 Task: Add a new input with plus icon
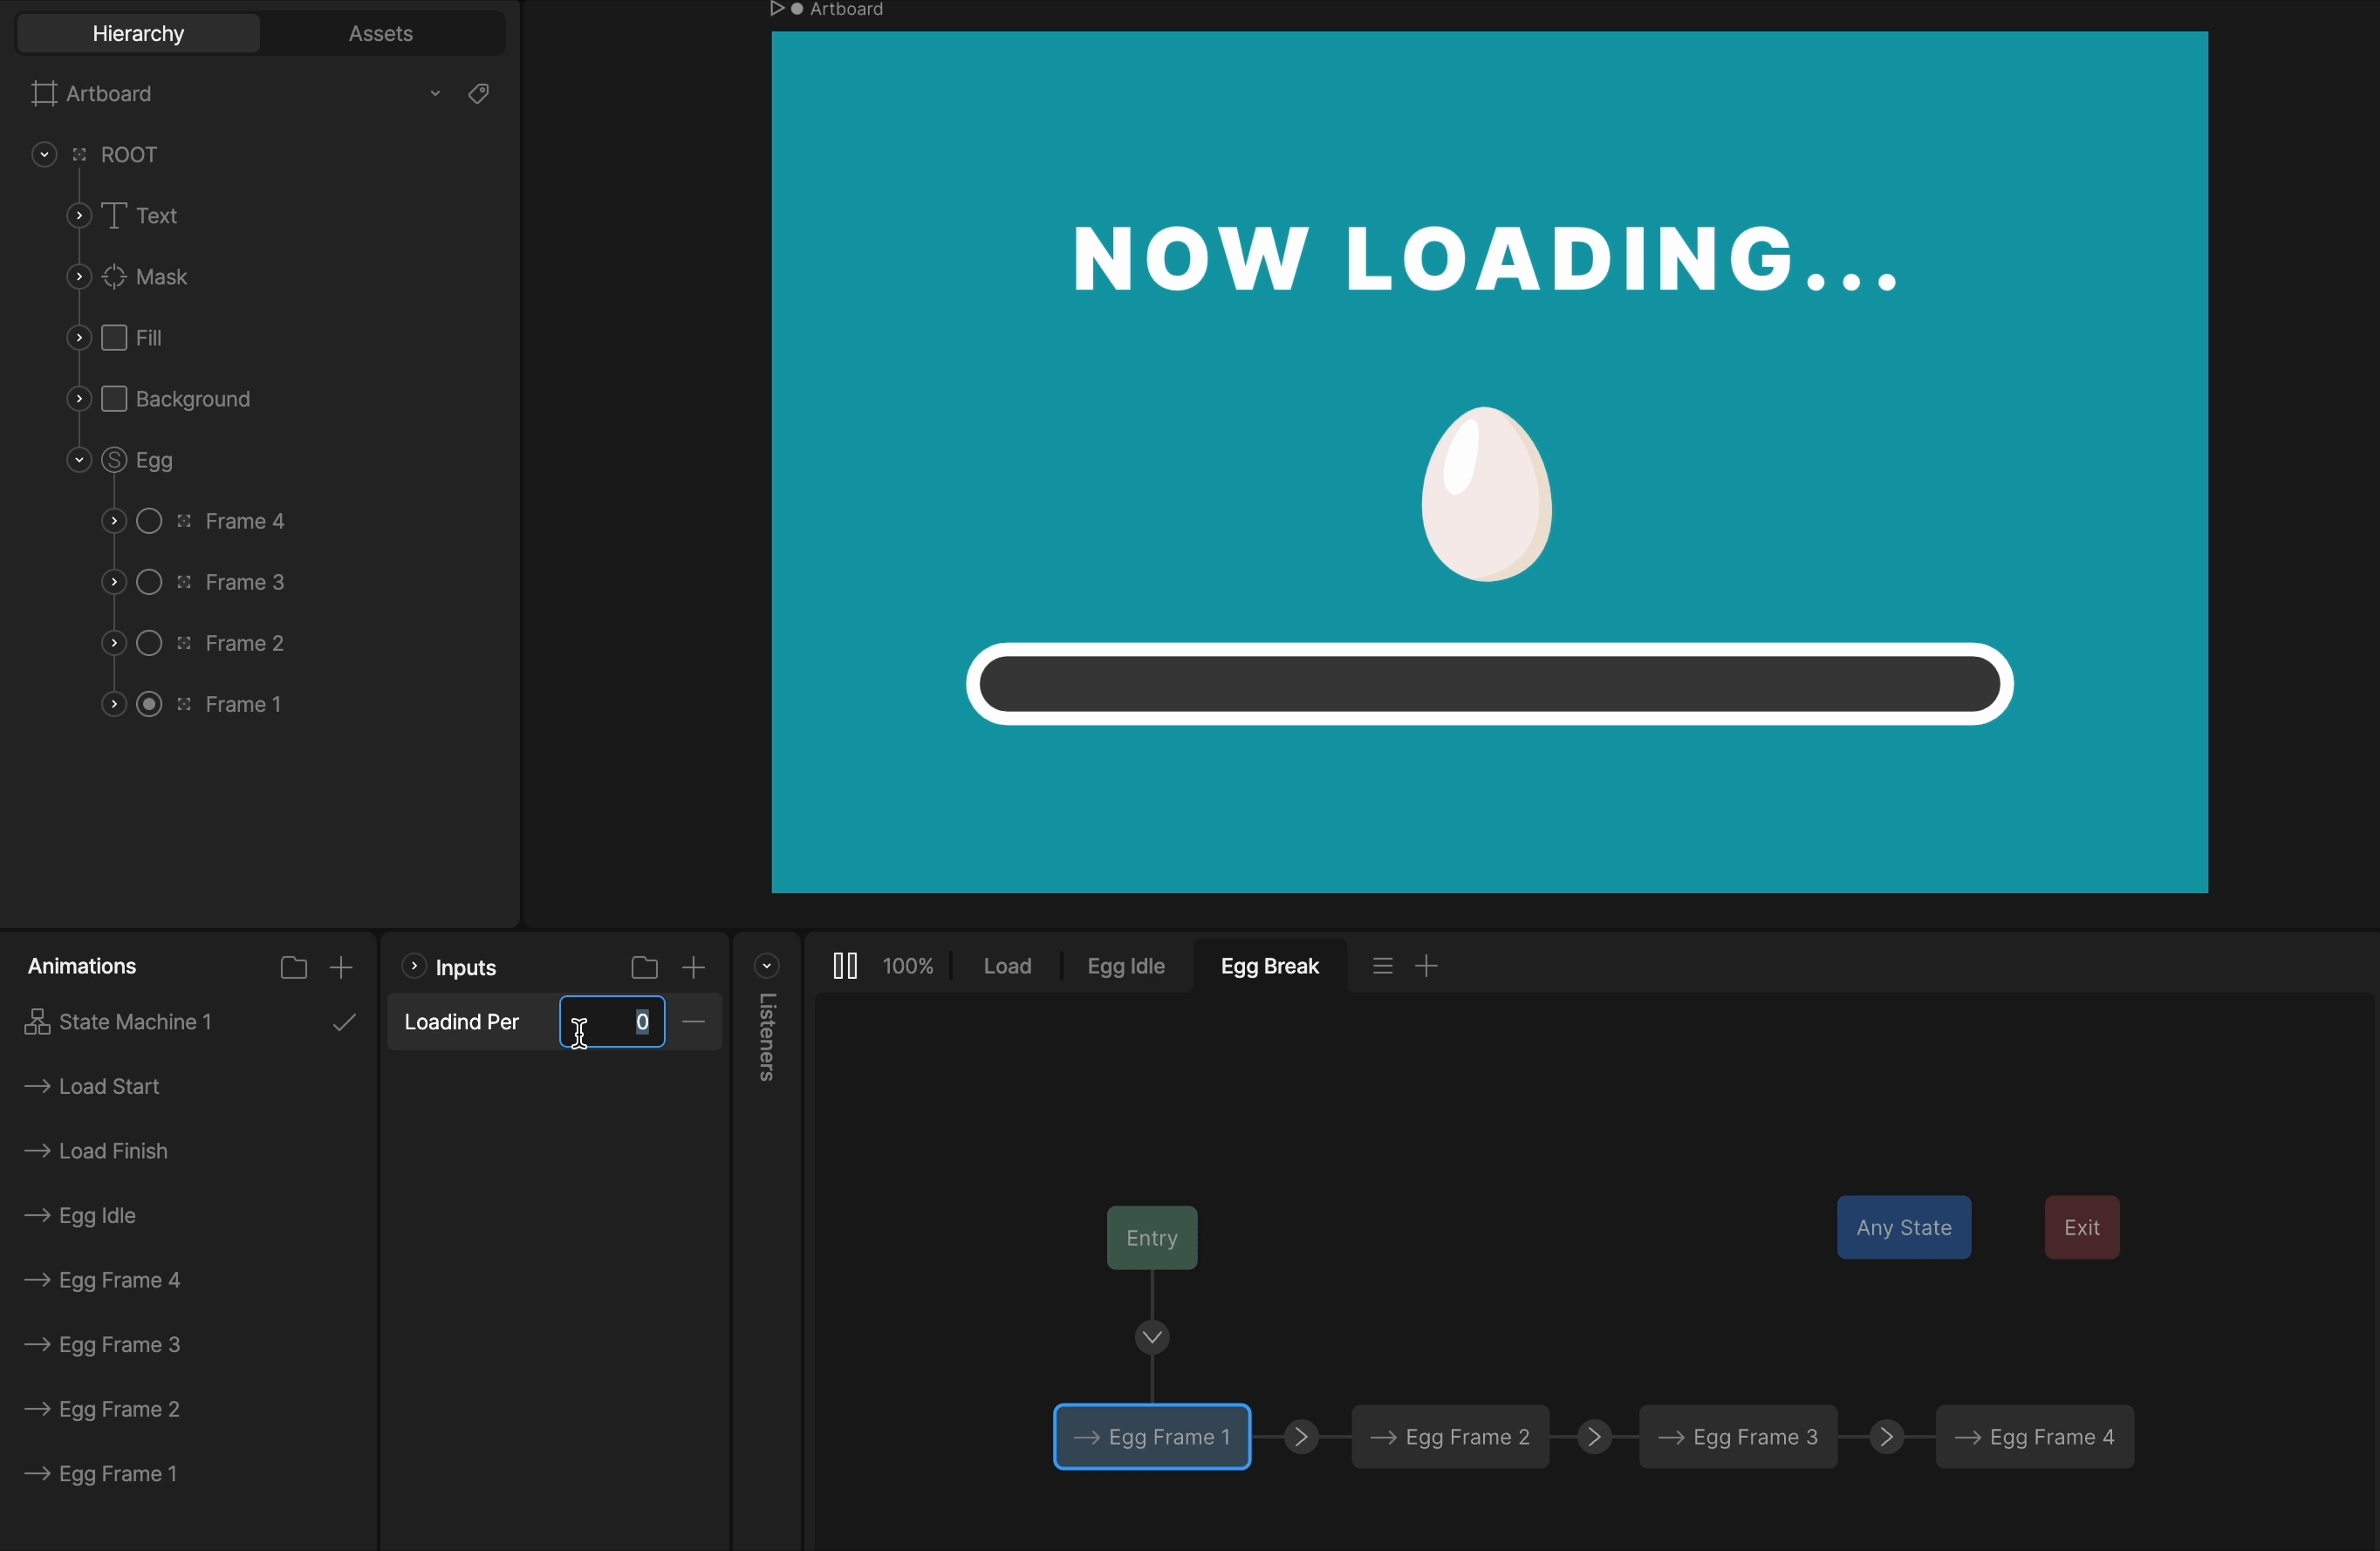693,967
